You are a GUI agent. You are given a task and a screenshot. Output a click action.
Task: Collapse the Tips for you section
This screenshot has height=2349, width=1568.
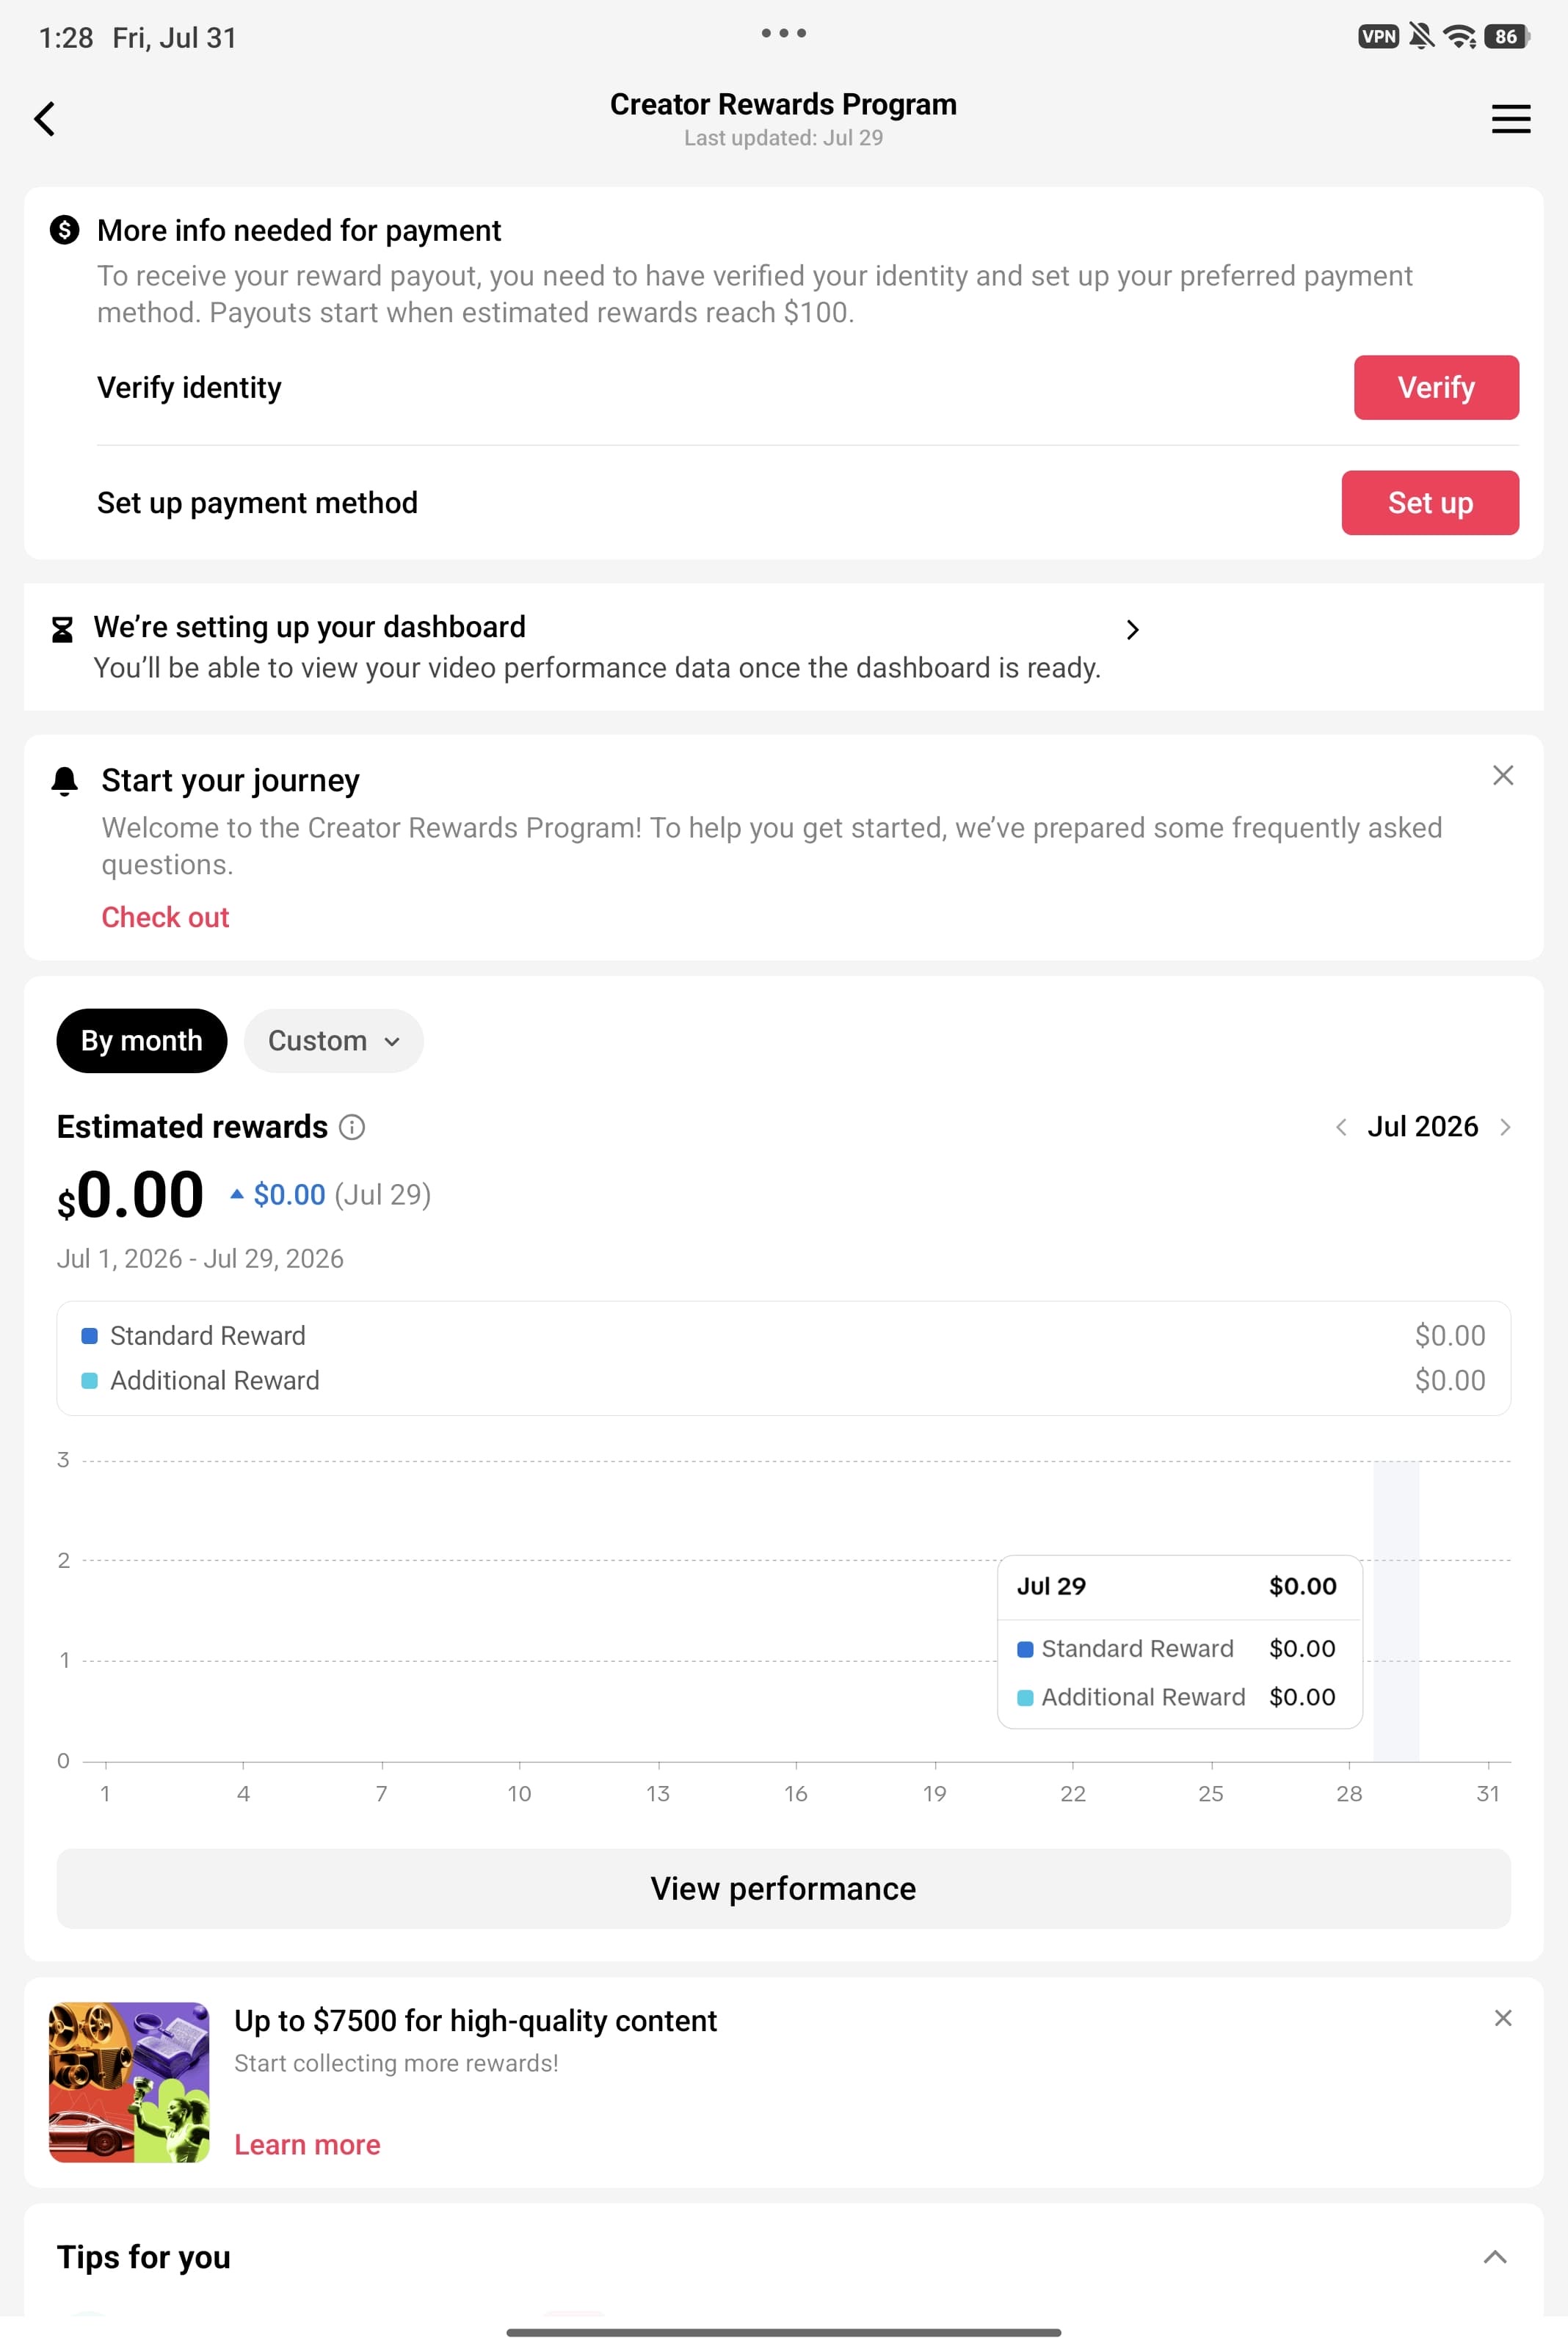click(1495, 2257)
